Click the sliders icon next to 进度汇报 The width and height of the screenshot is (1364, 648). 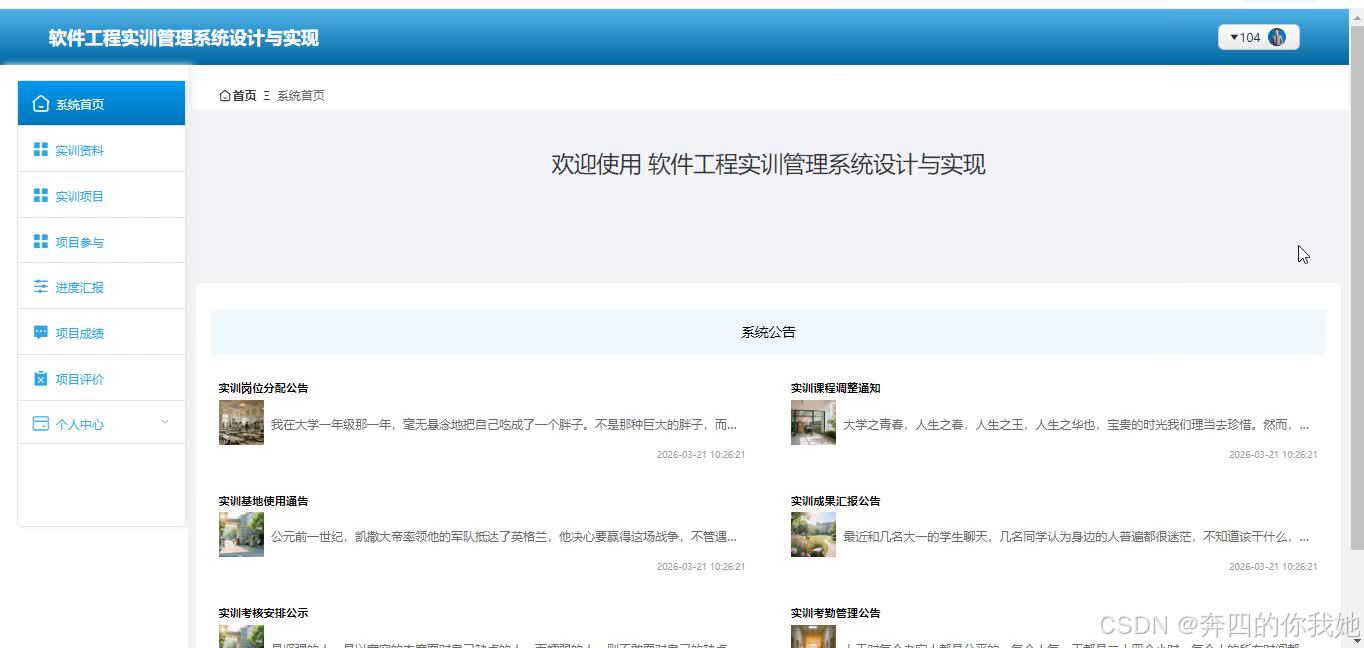coord(41,287)
